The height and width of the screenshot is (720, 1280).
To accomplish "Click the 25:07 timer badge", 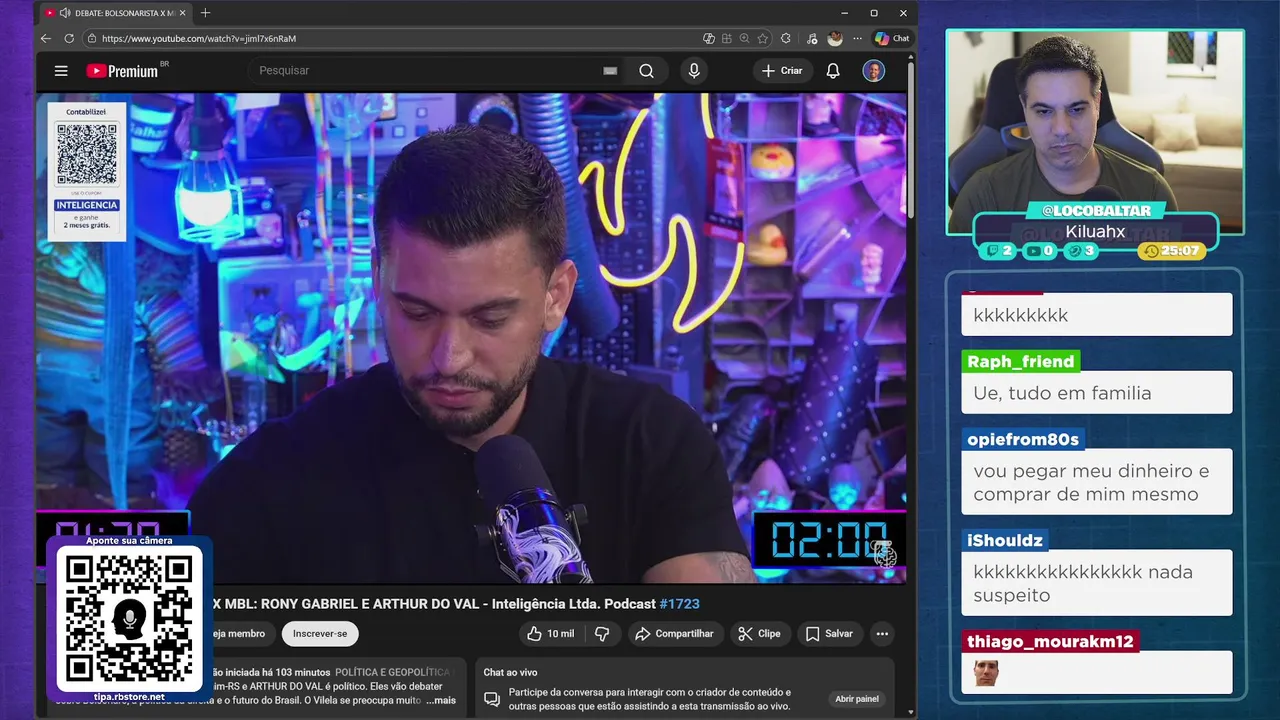I will pos(1172,251).
